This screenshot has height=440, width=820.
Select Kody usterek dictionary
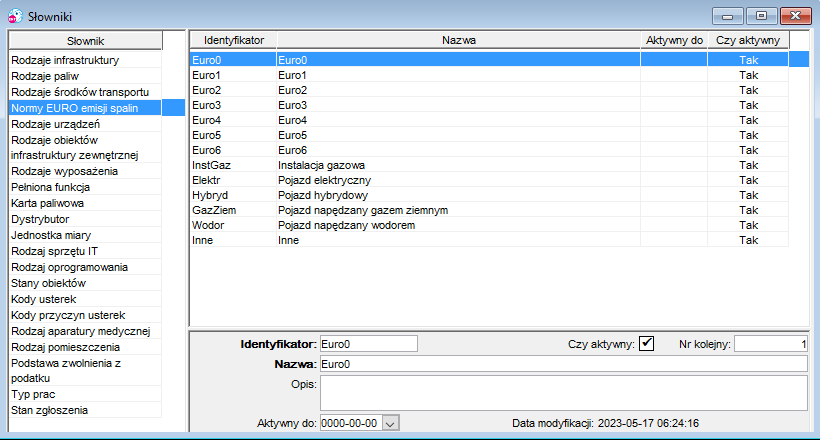[x=85, y=299]
